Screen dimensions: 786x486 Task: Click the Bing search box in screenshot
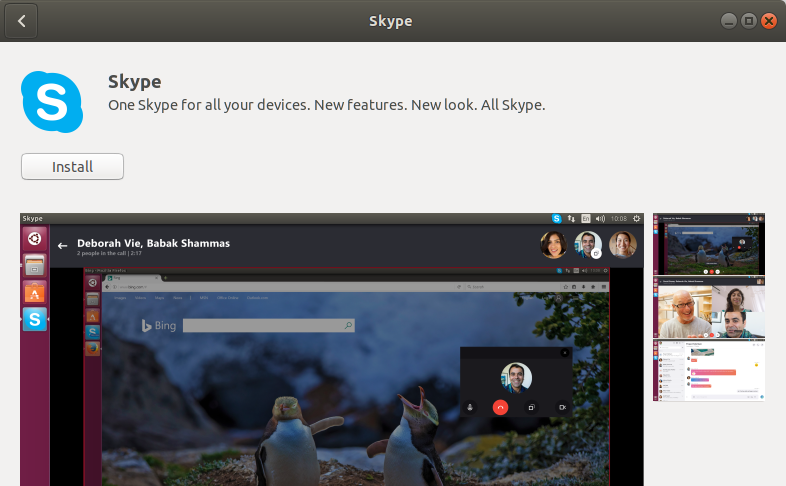click(269, 326)
